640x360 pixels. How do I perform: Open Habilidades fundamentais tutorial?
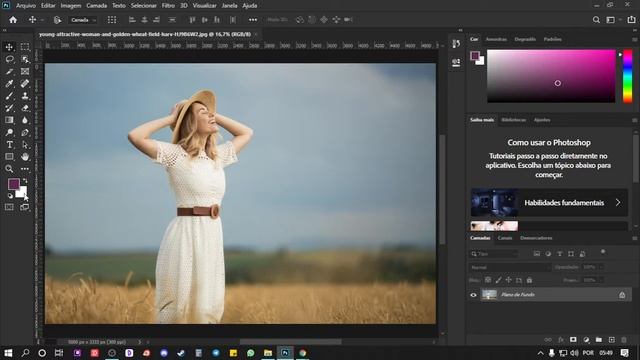(549, 202)
